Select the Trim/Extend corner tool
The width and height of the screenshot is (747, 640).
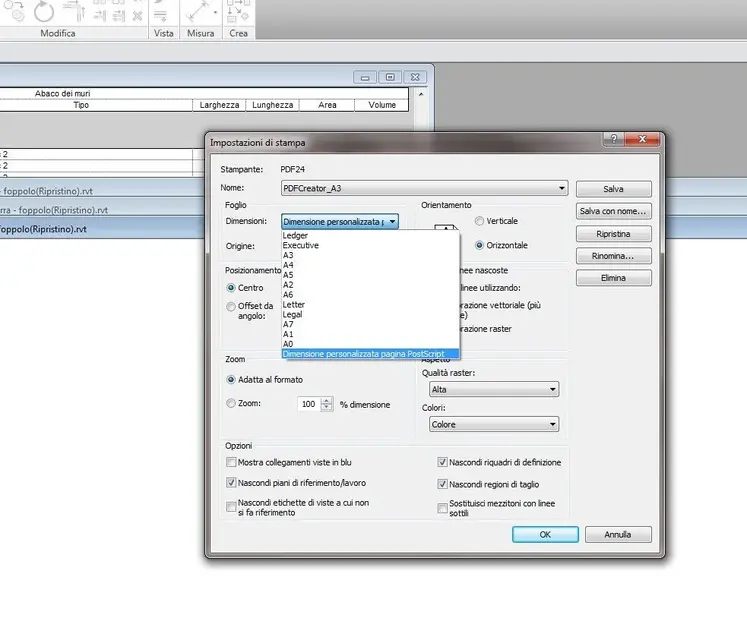click(x=74, y=11)
